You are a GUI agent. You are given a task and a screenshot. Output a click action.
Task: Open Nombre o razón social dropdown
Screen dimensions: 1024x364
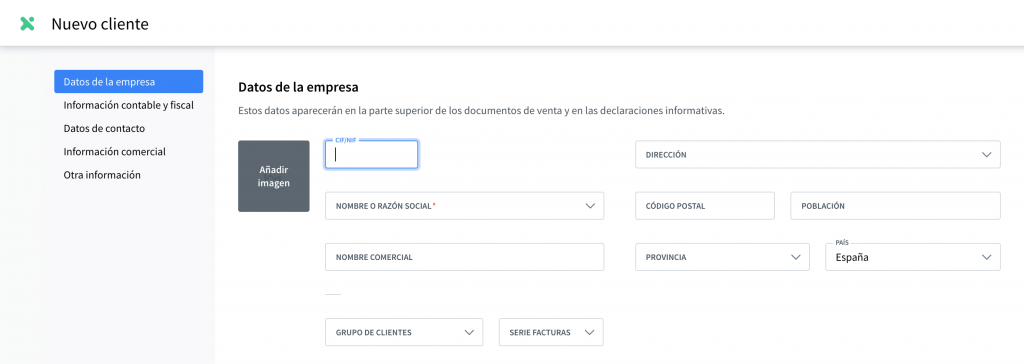[x=464, y=206]
